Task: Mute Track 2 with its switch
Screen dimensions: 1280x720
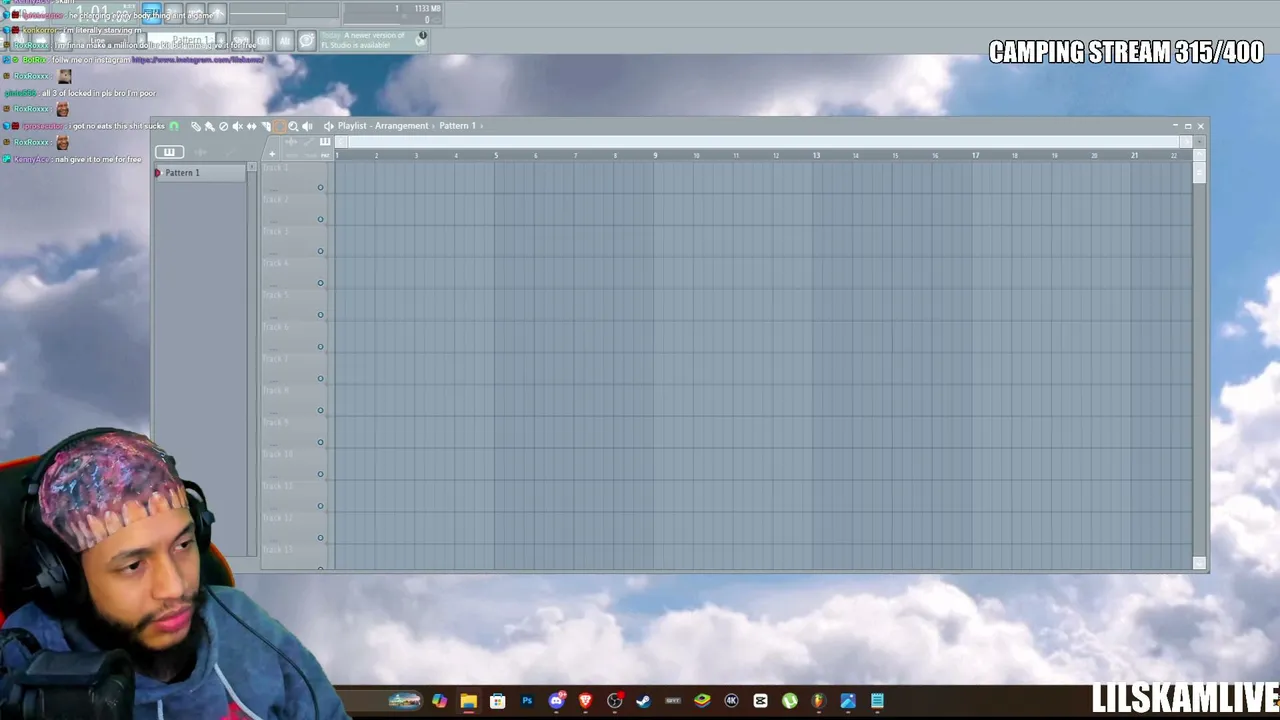Action: tap(321, 219)
